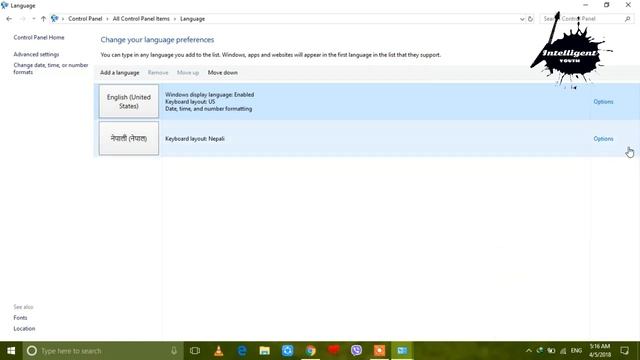Viewport: 640px width, 360px height.
Task: Open Task View
Action: pos(195,351)
